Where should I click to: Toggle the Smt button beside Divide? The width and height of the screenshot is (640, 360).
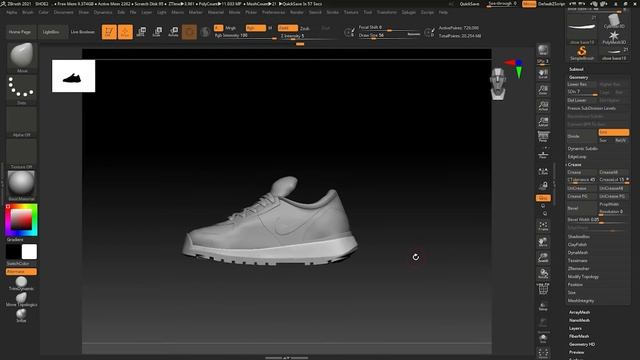pyautogui.click(x=613, y=132)
